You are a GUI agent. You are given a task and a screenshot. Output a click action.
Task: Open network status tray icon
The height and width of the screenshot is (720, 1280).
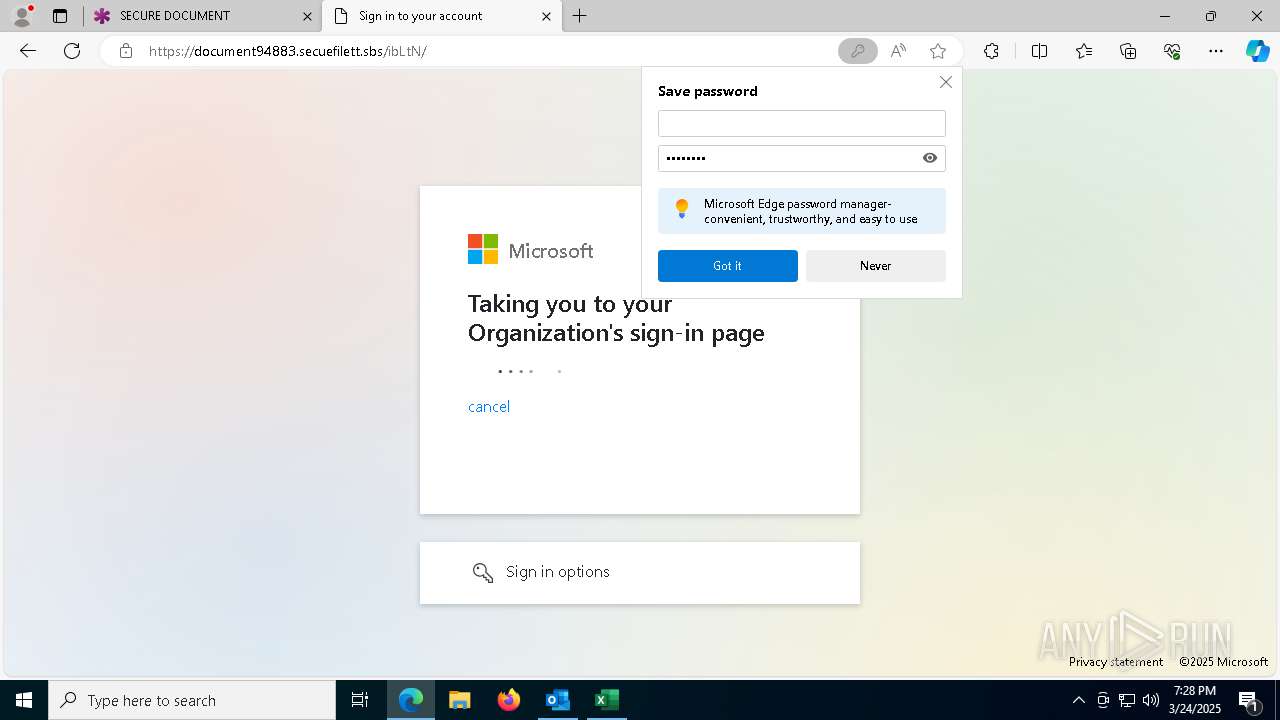(1127, 700)
